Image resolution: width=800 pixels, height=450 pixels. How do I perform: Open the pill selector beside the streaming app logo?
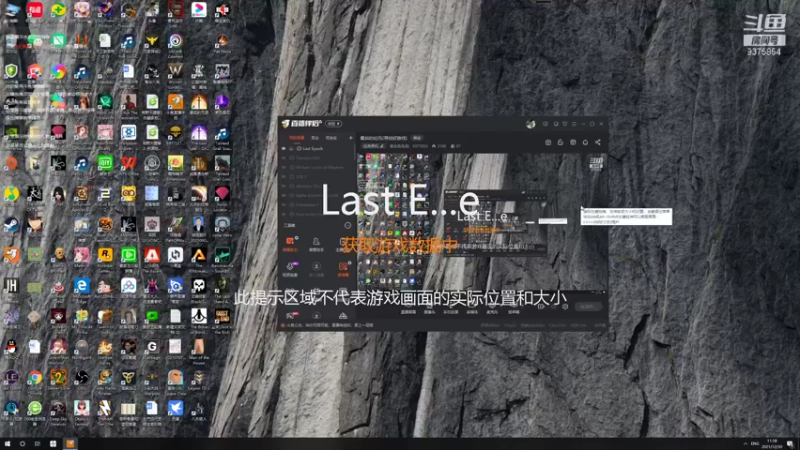click(x=334, y=123)
